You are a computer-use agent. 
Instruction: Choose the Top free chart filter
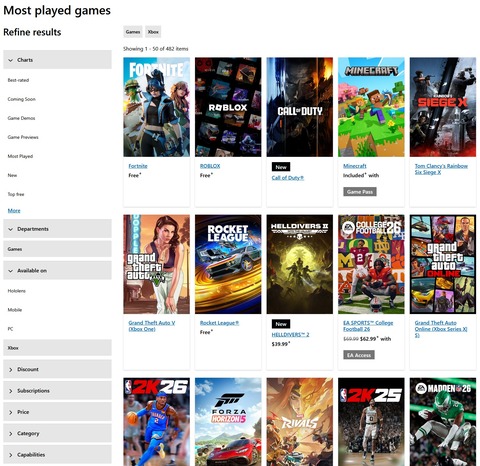16,194
